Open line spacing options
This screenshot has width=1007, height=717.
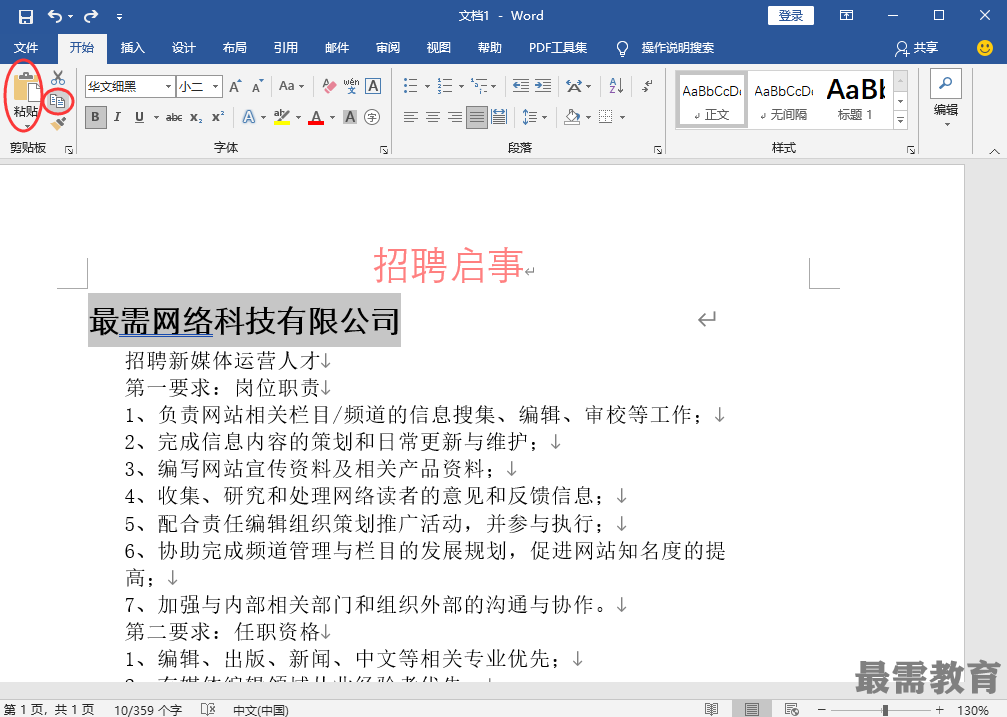[x=530, y=117]
